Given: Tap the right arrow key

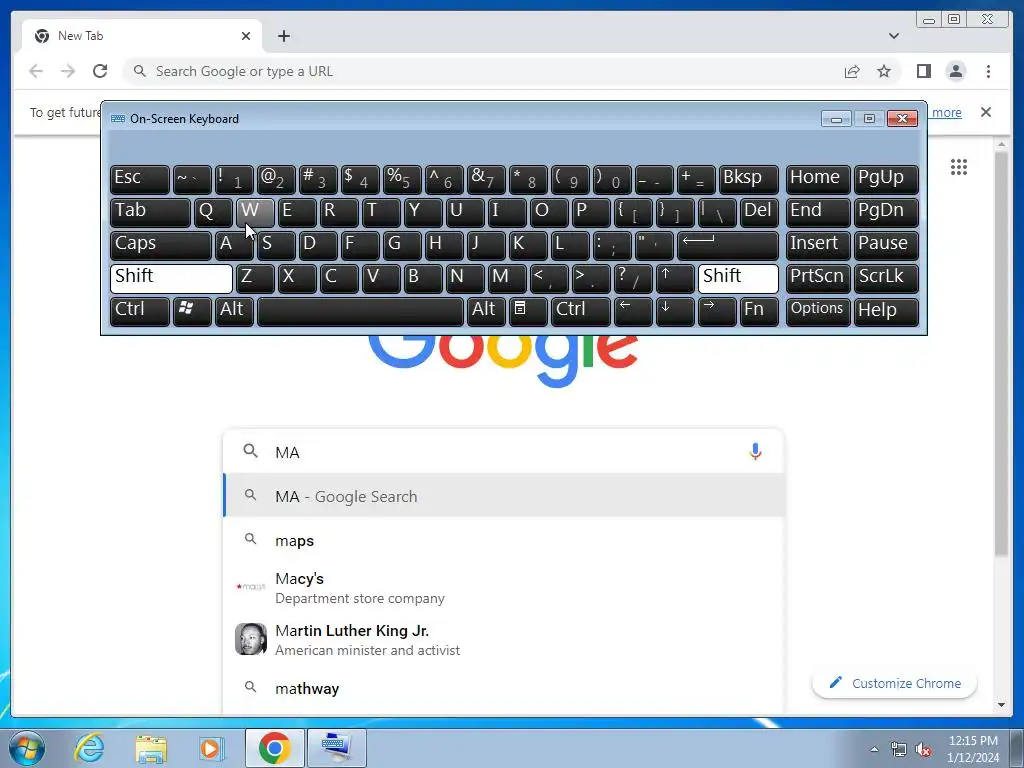Looking at the screenshot, I should click(716, 311).
